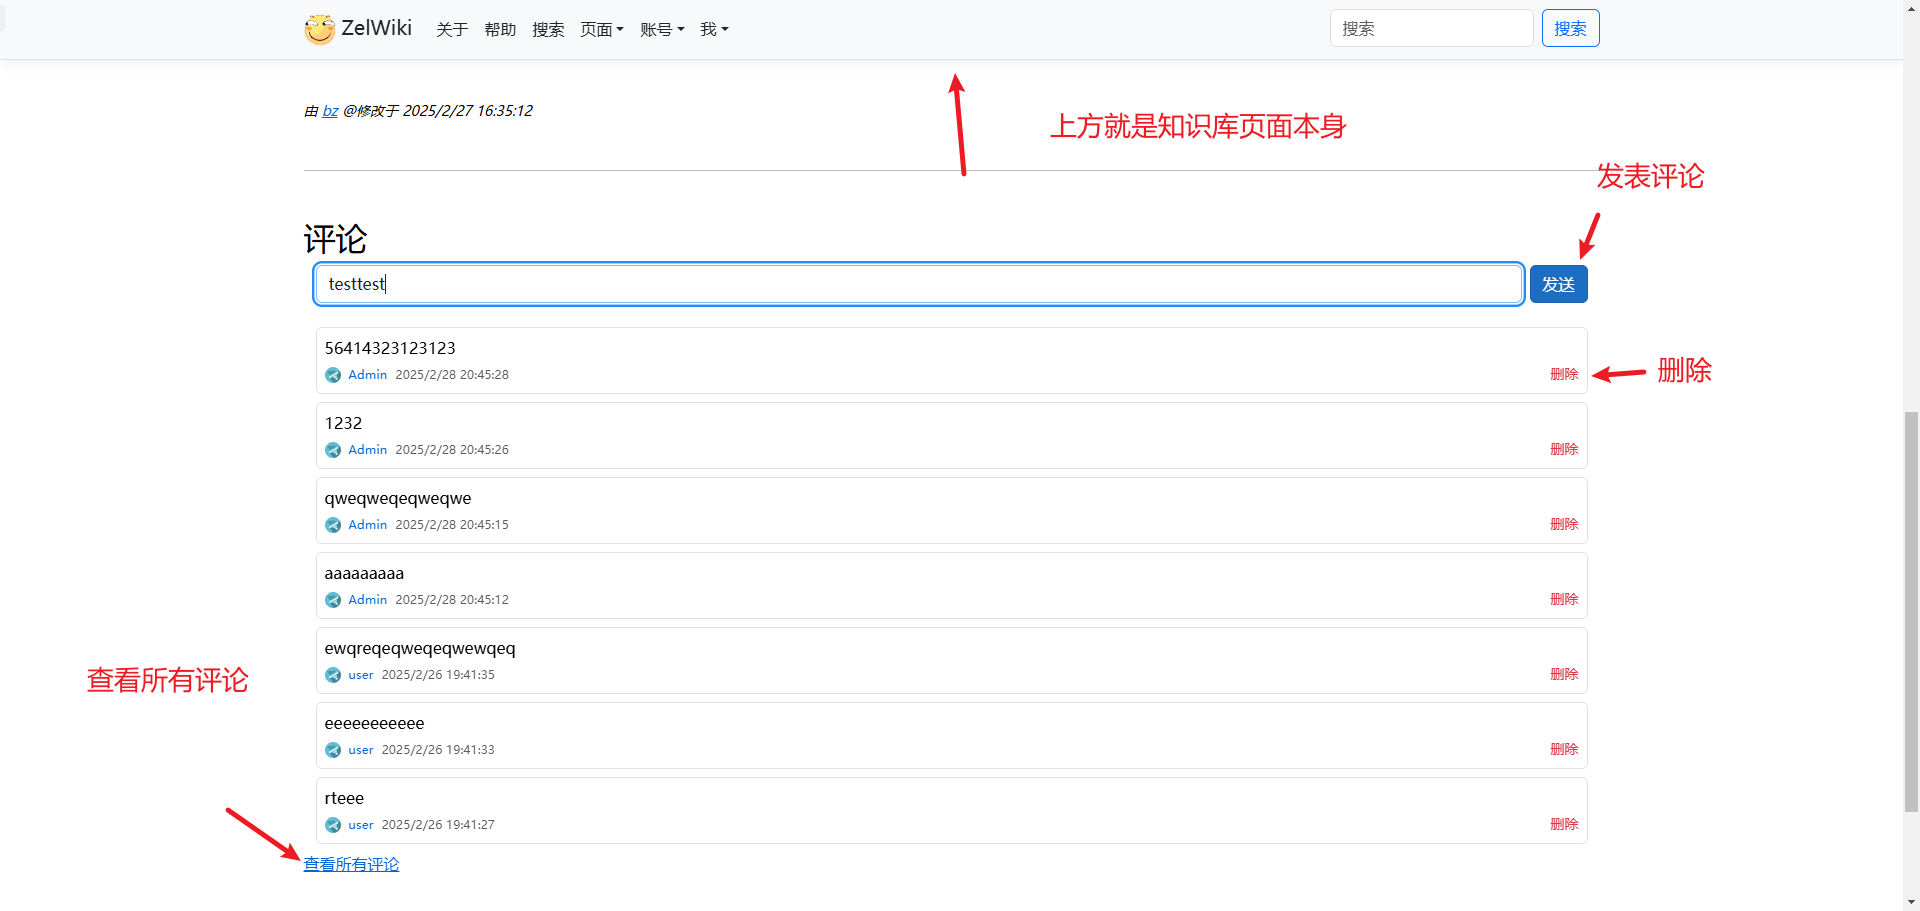Delete the 56414323123123 comment
Screen dimensions: 1920x911
click(1563, 374)
